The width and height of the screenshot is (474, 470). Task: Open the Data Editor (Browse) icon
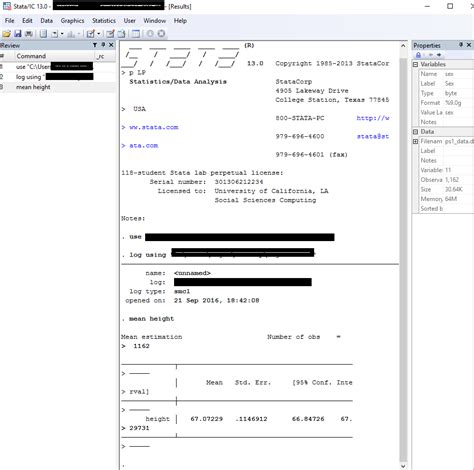tap(121, 34)
